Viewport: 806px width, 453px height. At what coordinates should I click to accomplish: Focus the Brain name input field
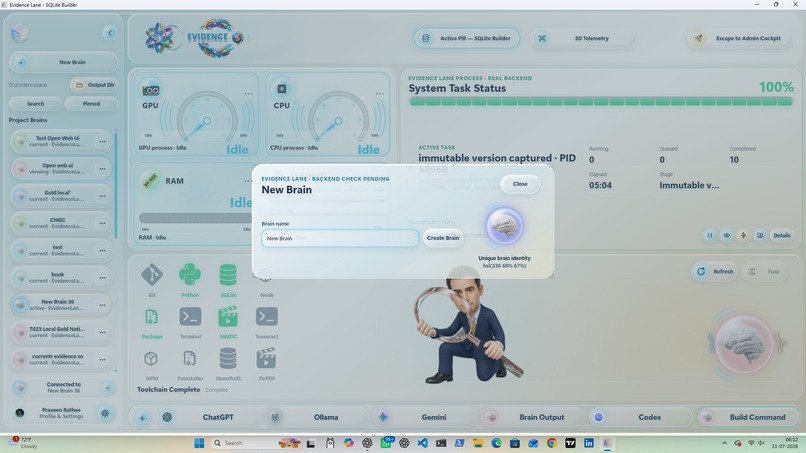point(340,238)
